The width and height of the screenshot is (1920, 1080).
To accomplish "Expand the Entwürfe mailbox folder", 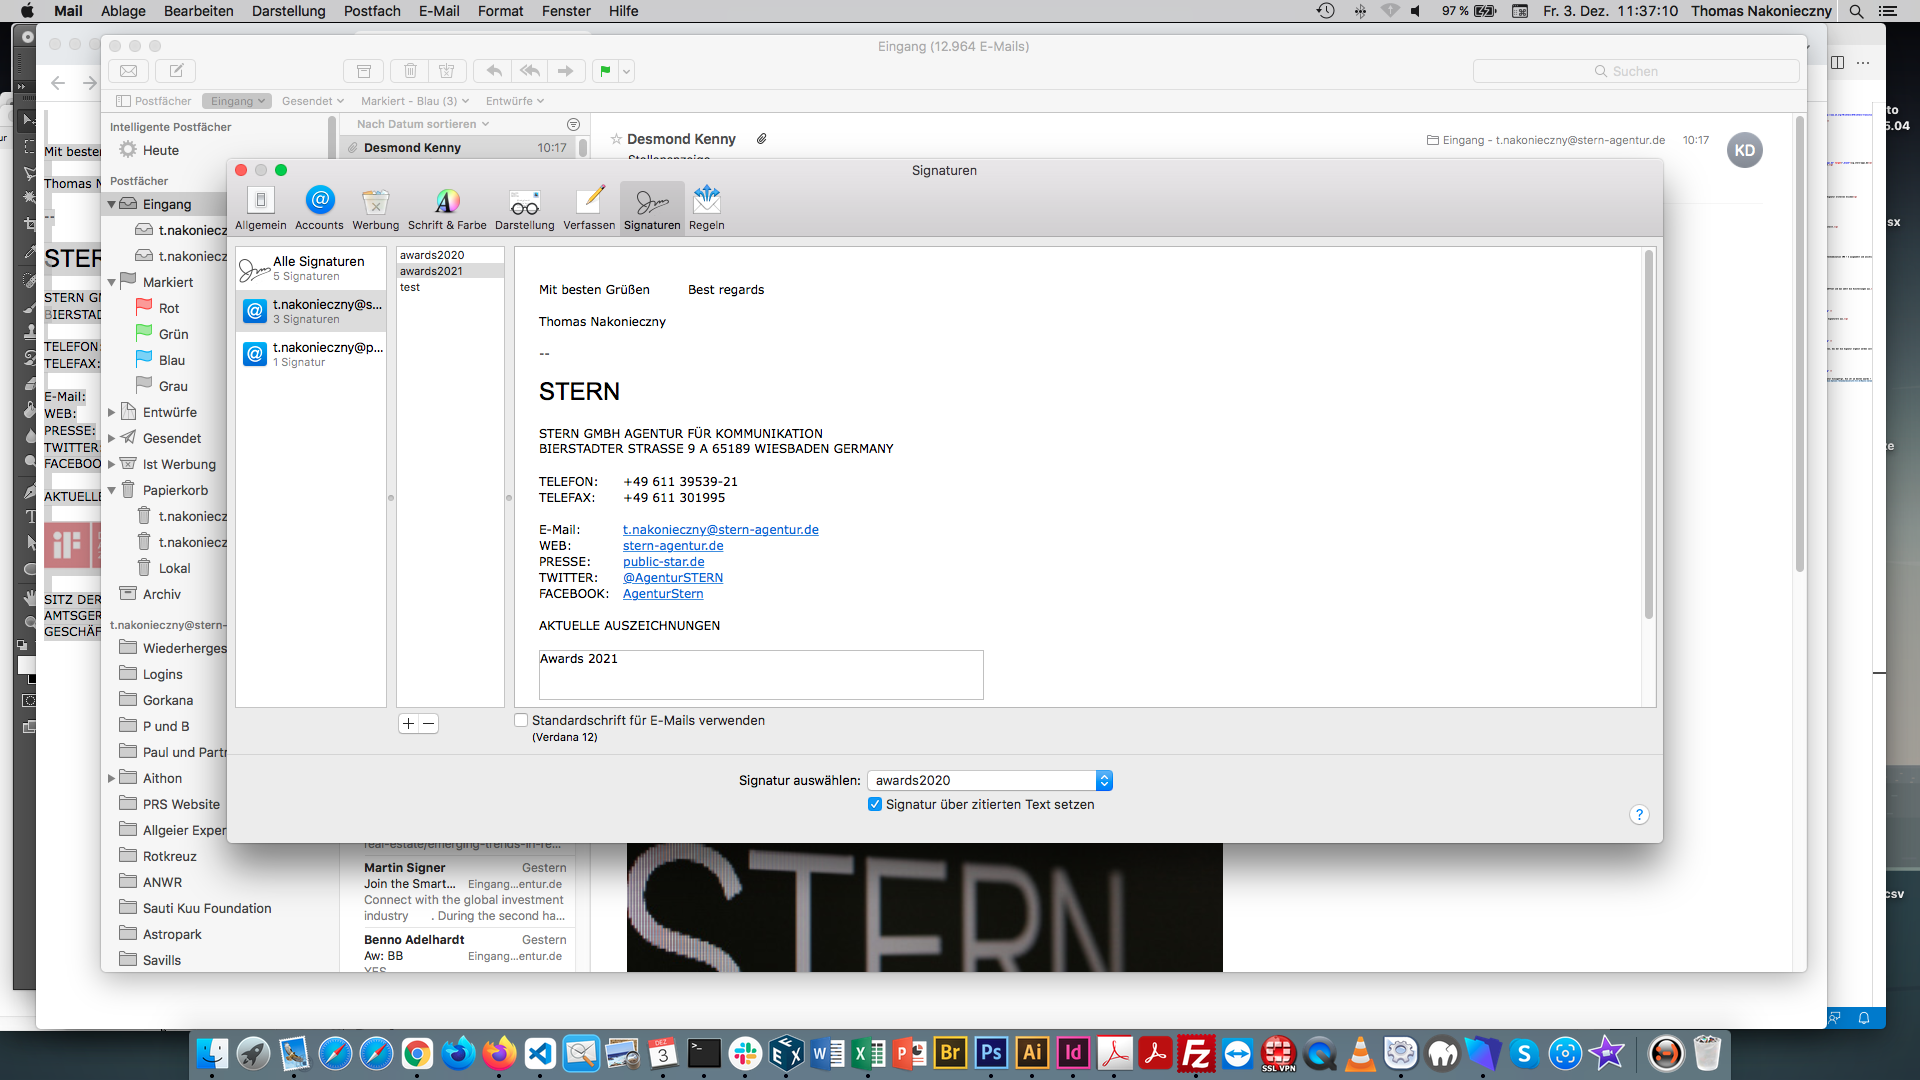I will [112, 412].
